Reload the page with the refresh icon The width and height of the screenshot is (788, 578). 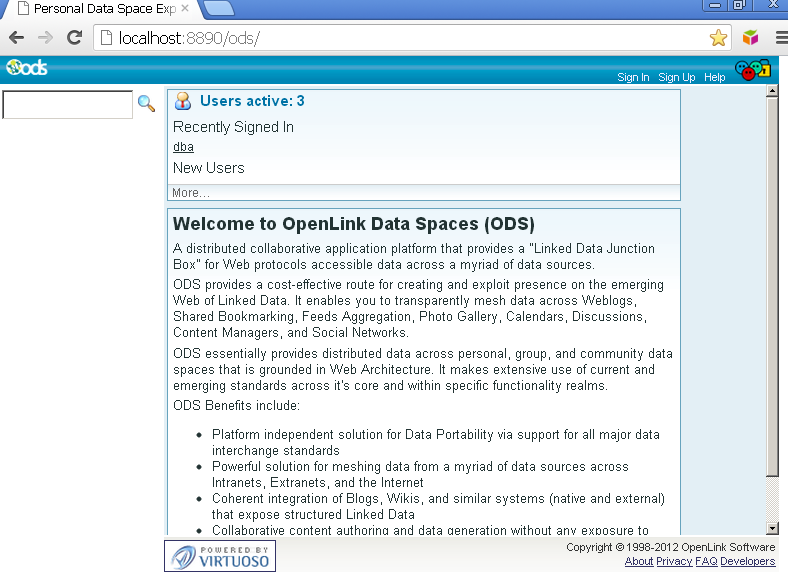[x=75, y=38]
